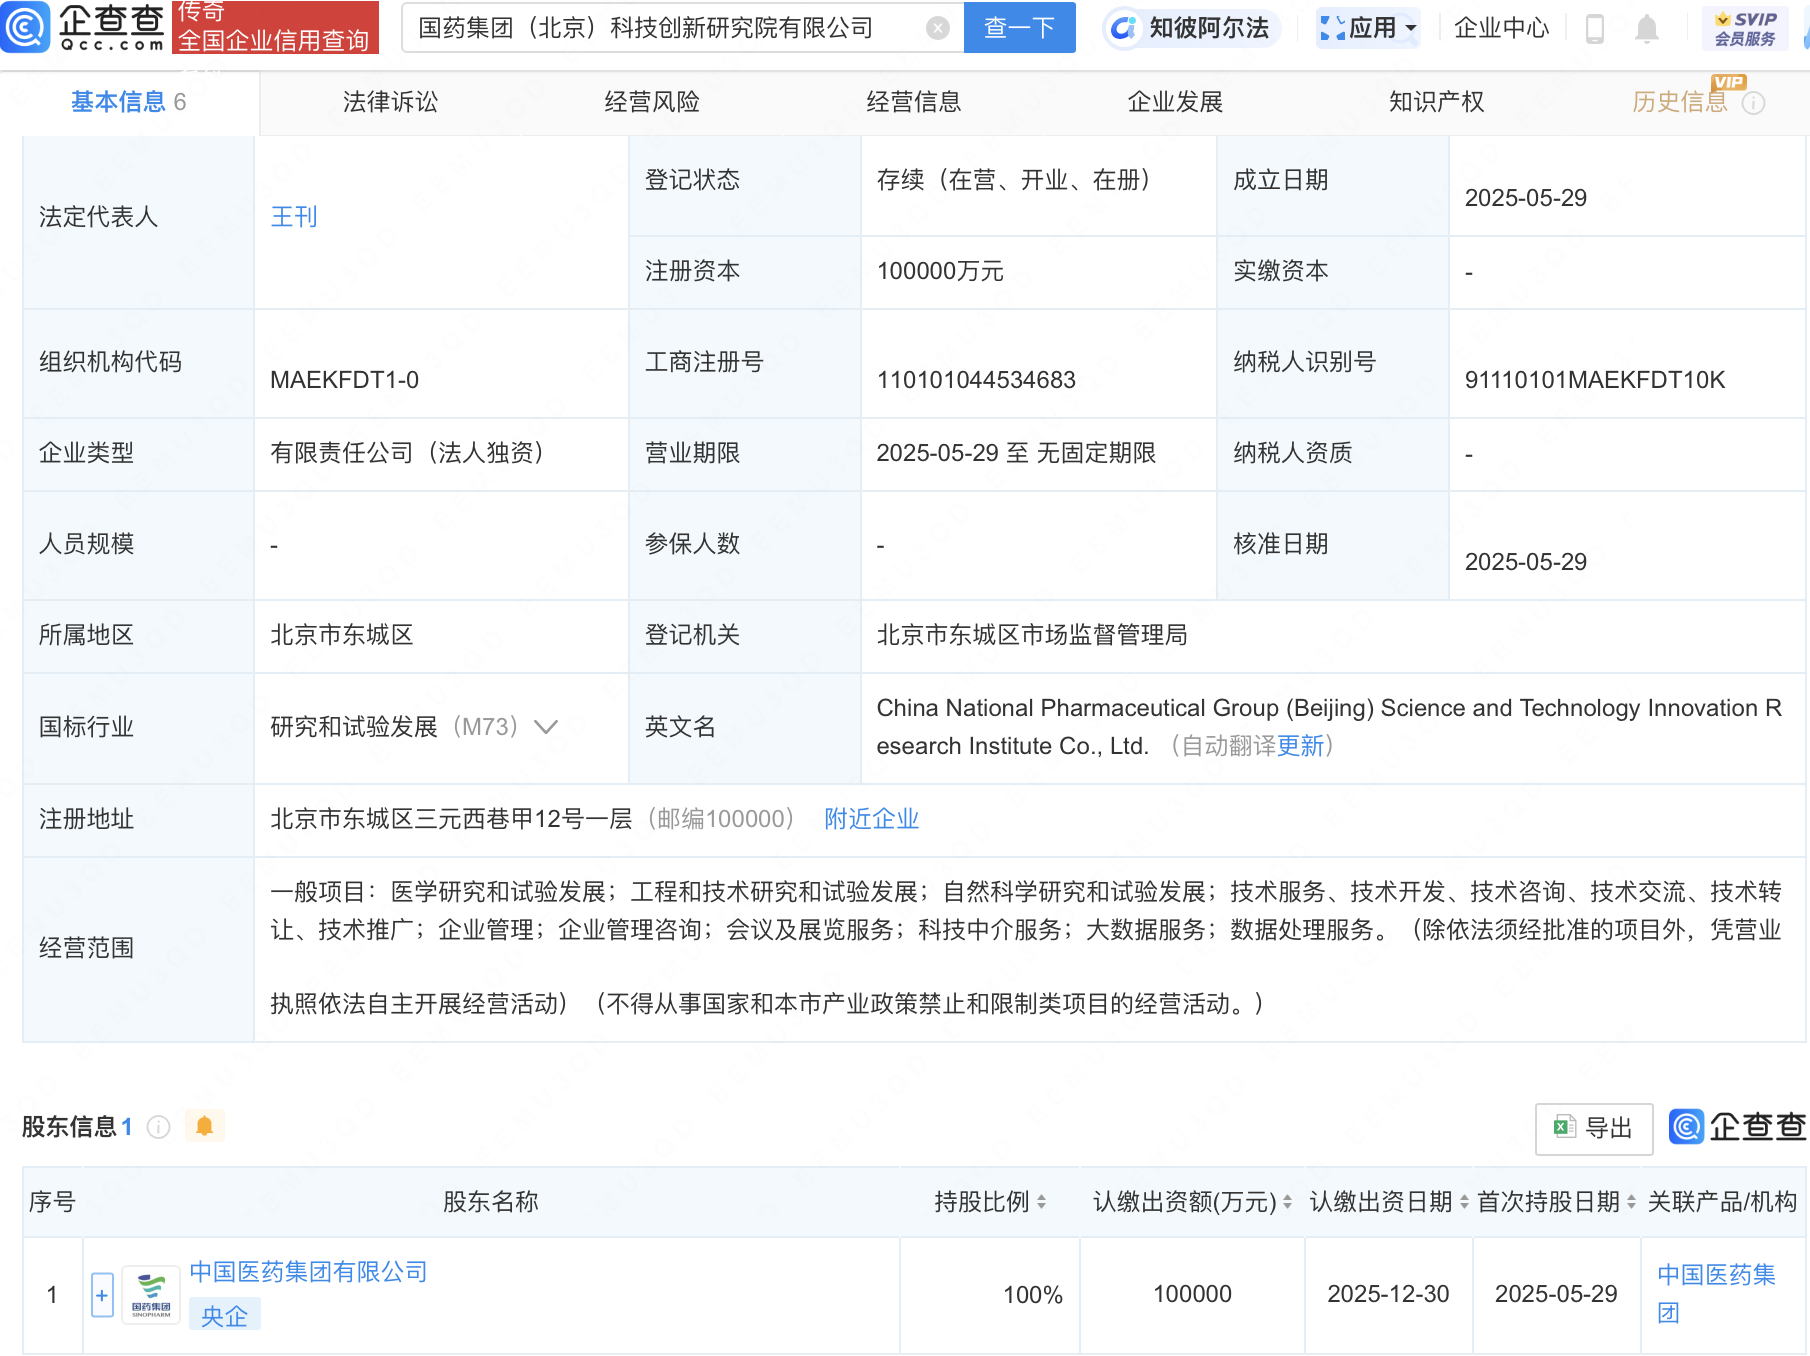Open the 知识产权 tab
1810x1356 pixels.
[1436, 102]
